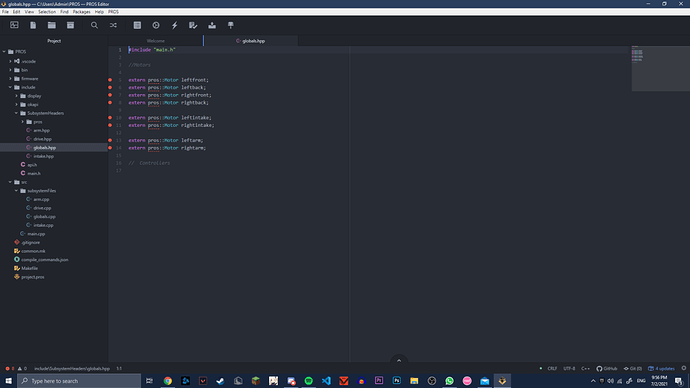Viewport: 690px width, 388px height.
Task: Open Google Chrome from the taskbar
Action: coord(168,381)
